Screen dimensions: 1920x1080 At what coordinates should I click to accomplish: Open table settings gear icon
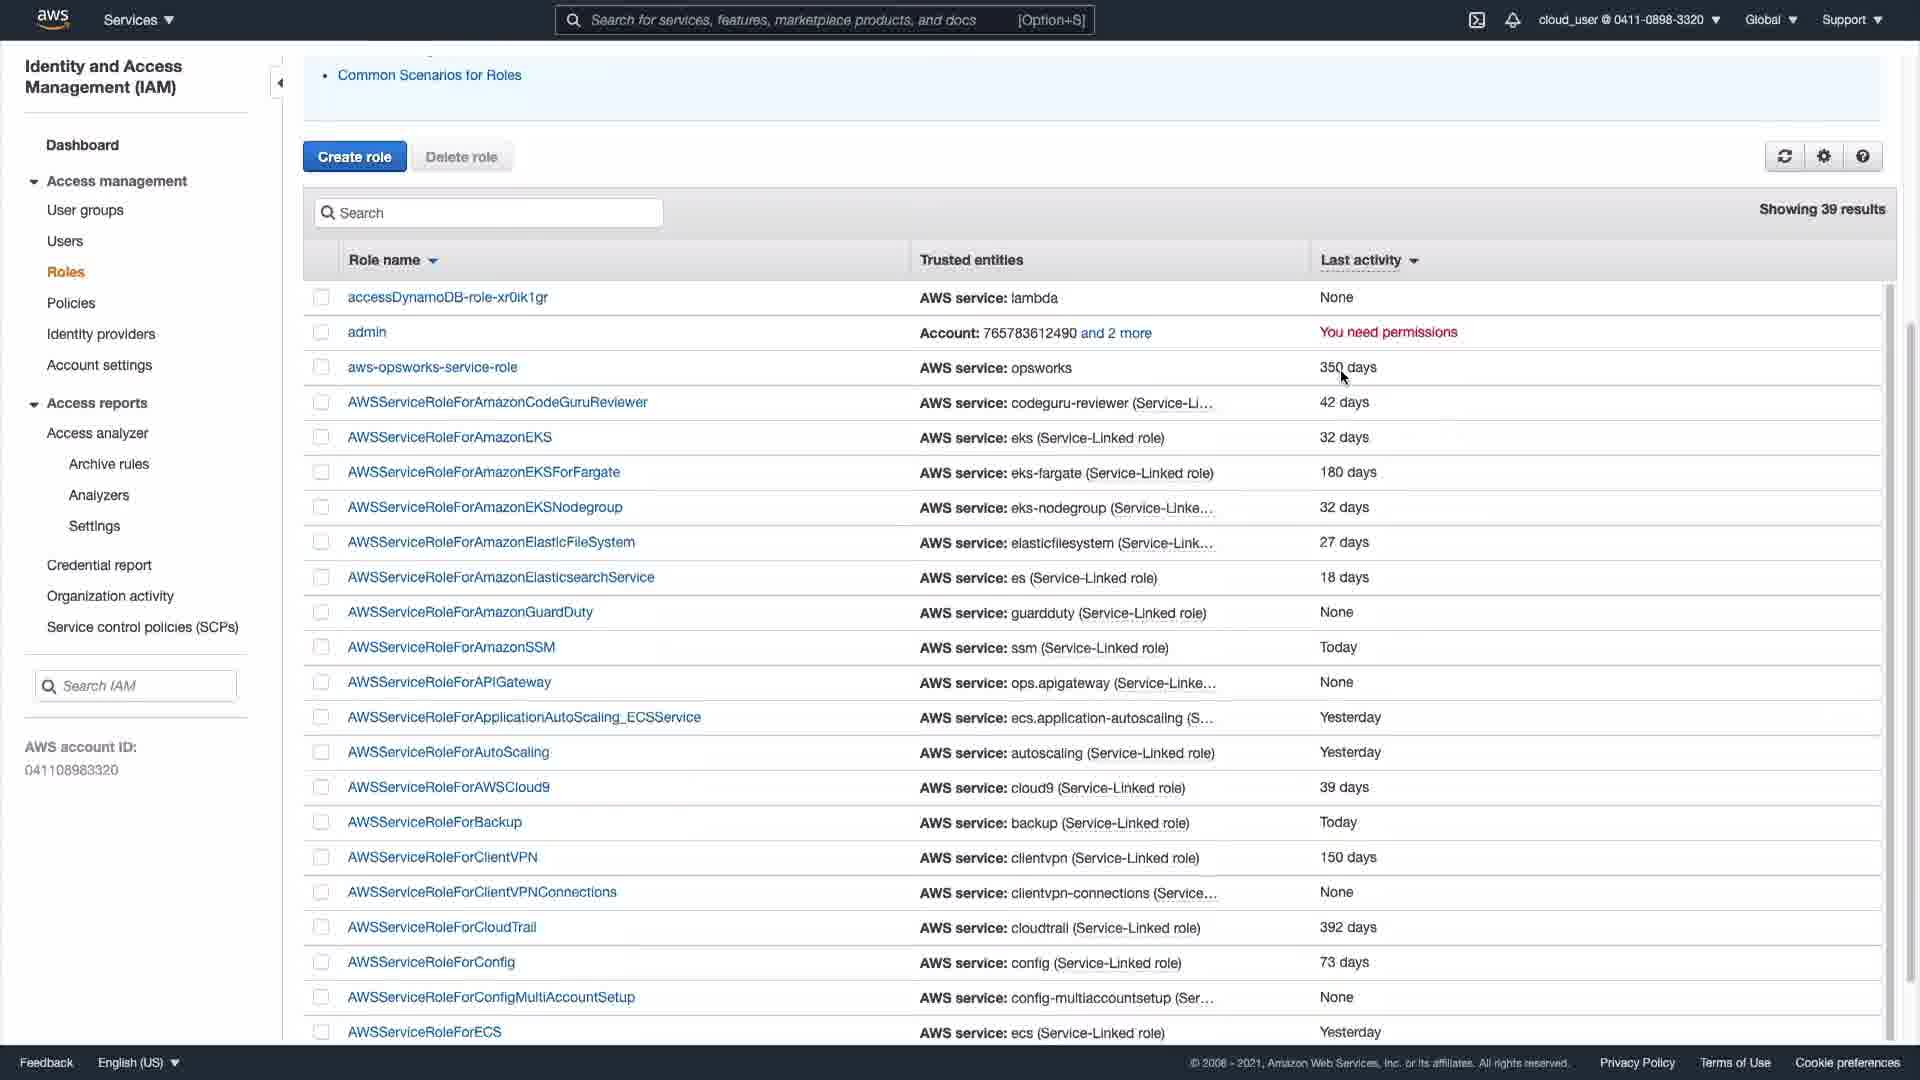pyautogui.click(x=1823, y=157)
